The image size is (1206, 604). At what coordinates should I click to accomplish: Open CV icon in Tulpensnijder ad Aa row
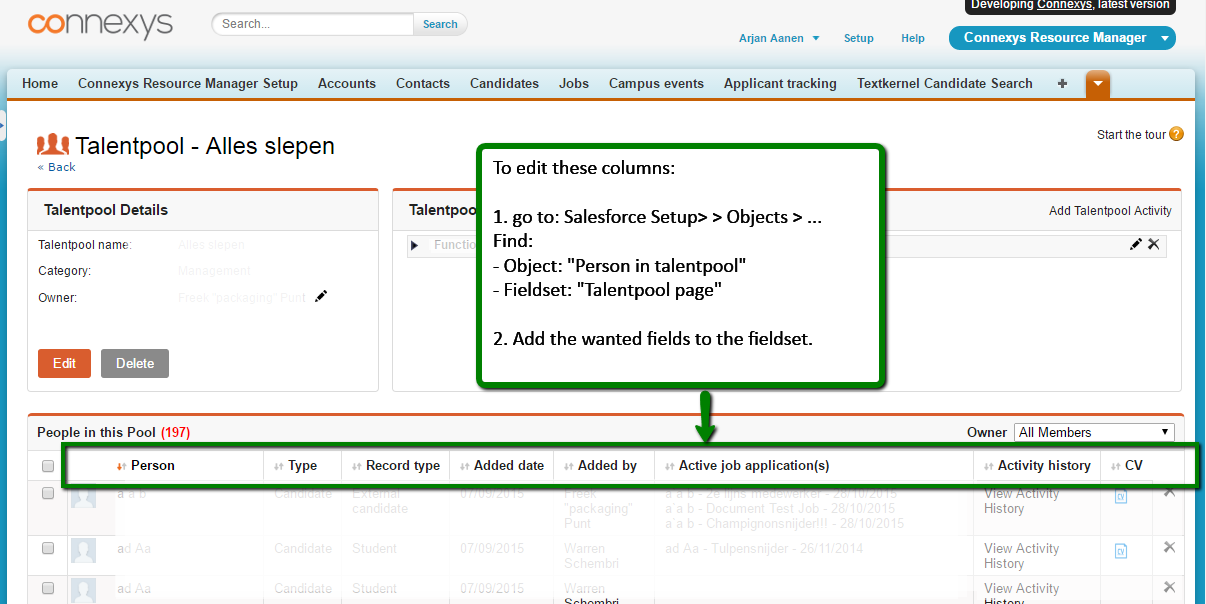1121,551
